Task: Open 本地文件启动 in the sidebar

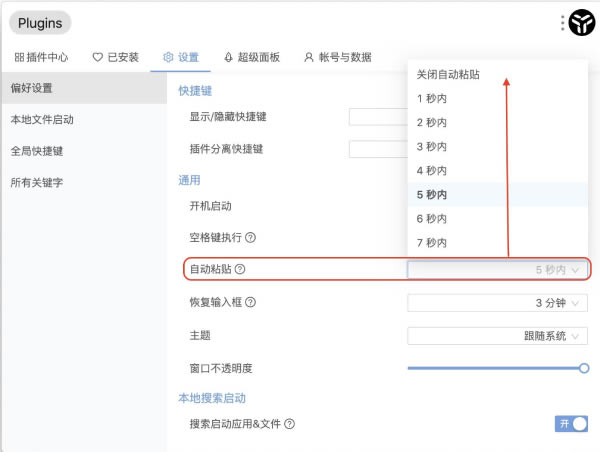Action: pyautogui.click(x=42, y=120)
